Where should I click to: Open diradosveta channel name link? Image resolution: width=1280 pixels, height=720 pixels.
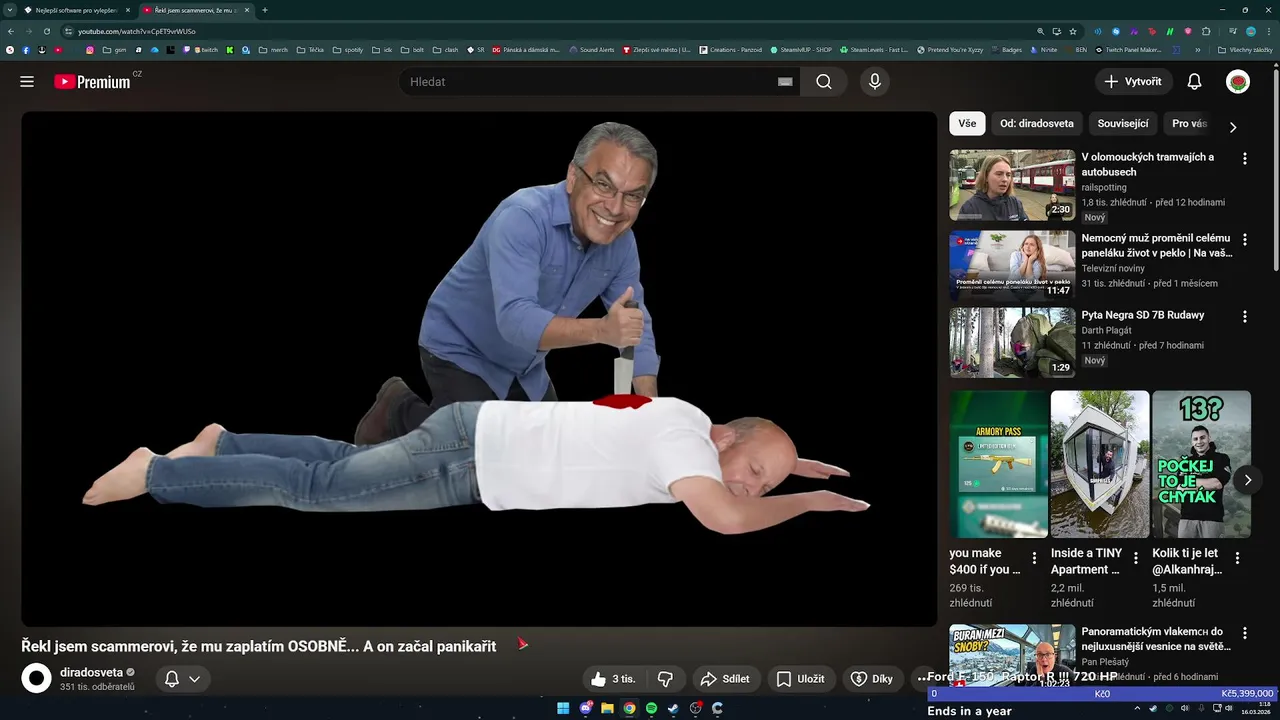click(x=91, y=672)
